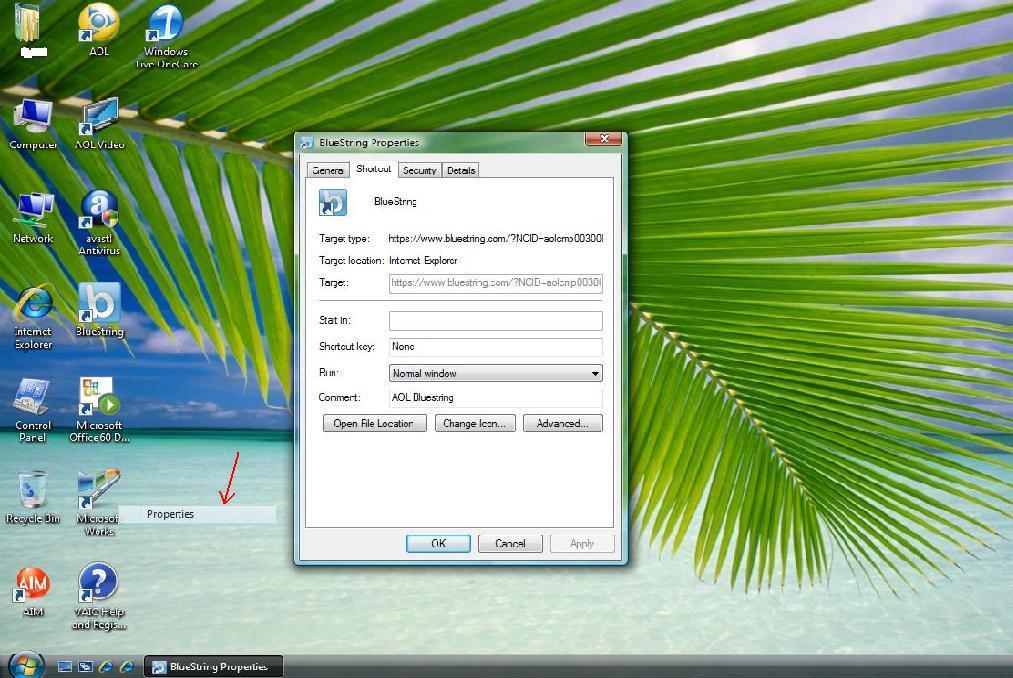Select the Microsoft Office 60 Day trial icon
The width and height of the screenshot is (1013, 678).
(x=99, y=410)
